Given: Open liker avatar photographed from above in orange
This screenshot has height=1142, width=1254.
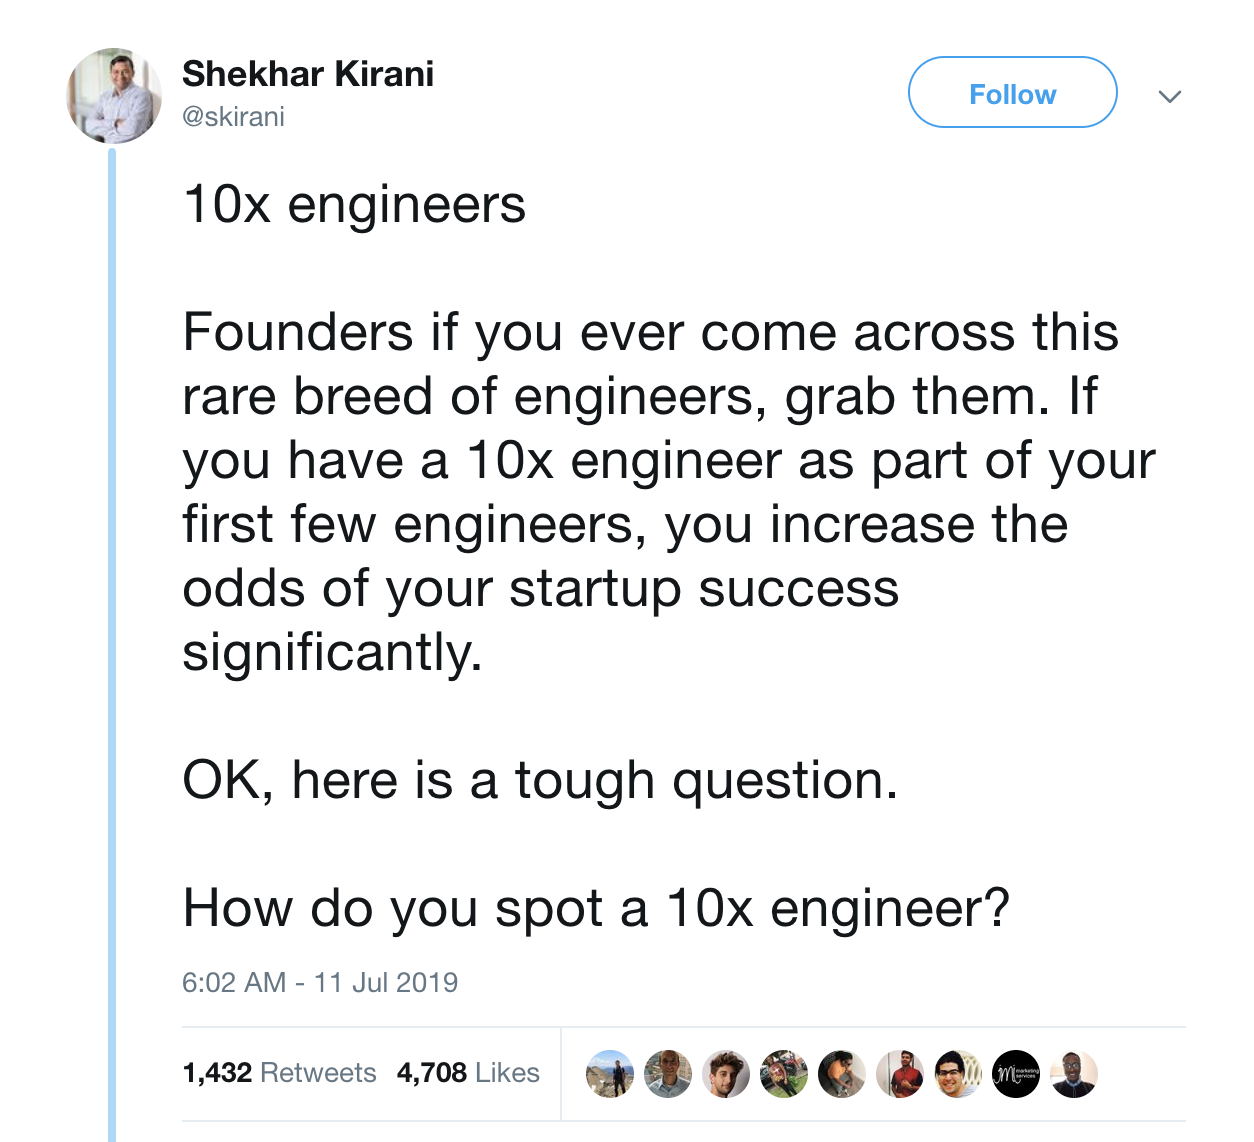Looking at the screenshot, I should tap(842, 1074).
